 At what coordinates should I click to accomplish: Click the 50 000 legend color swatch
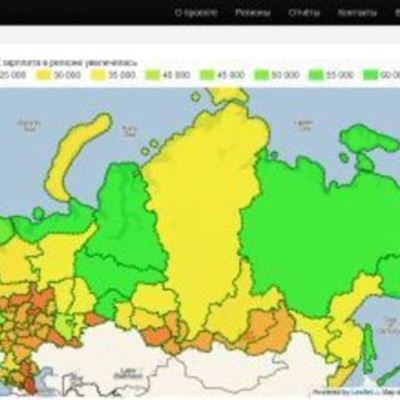[x=261, y=75]
